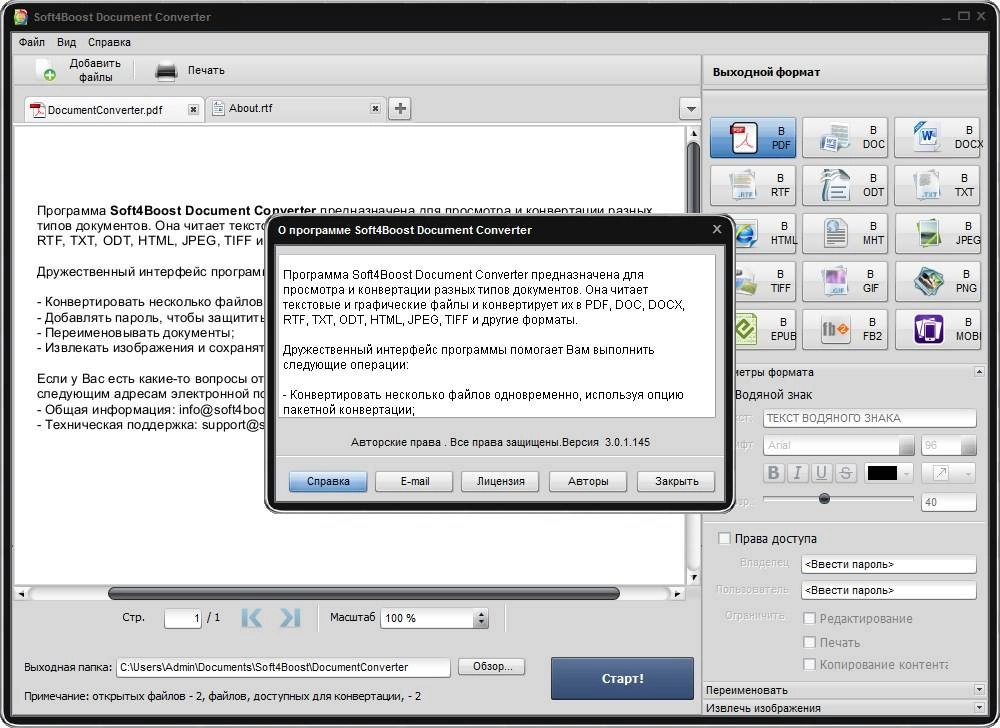
Task: Click the user password field
Action: (x=889, y=590)
